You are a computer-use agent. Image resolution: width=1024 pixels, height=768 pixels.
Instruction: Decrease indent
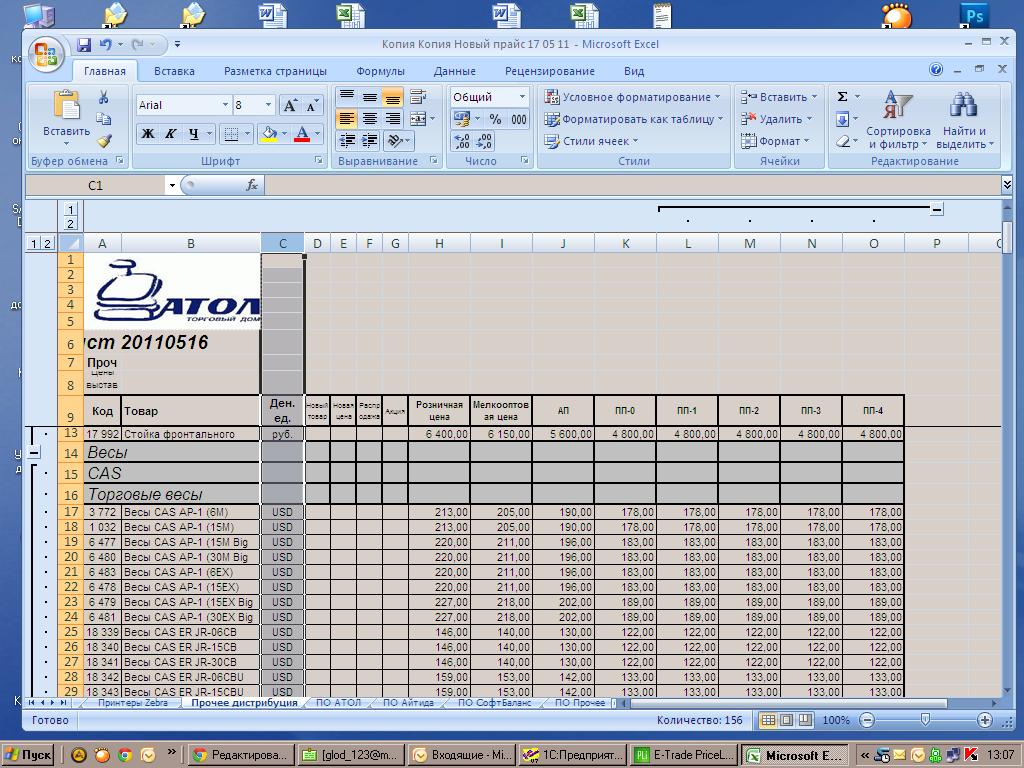(347, 140)
